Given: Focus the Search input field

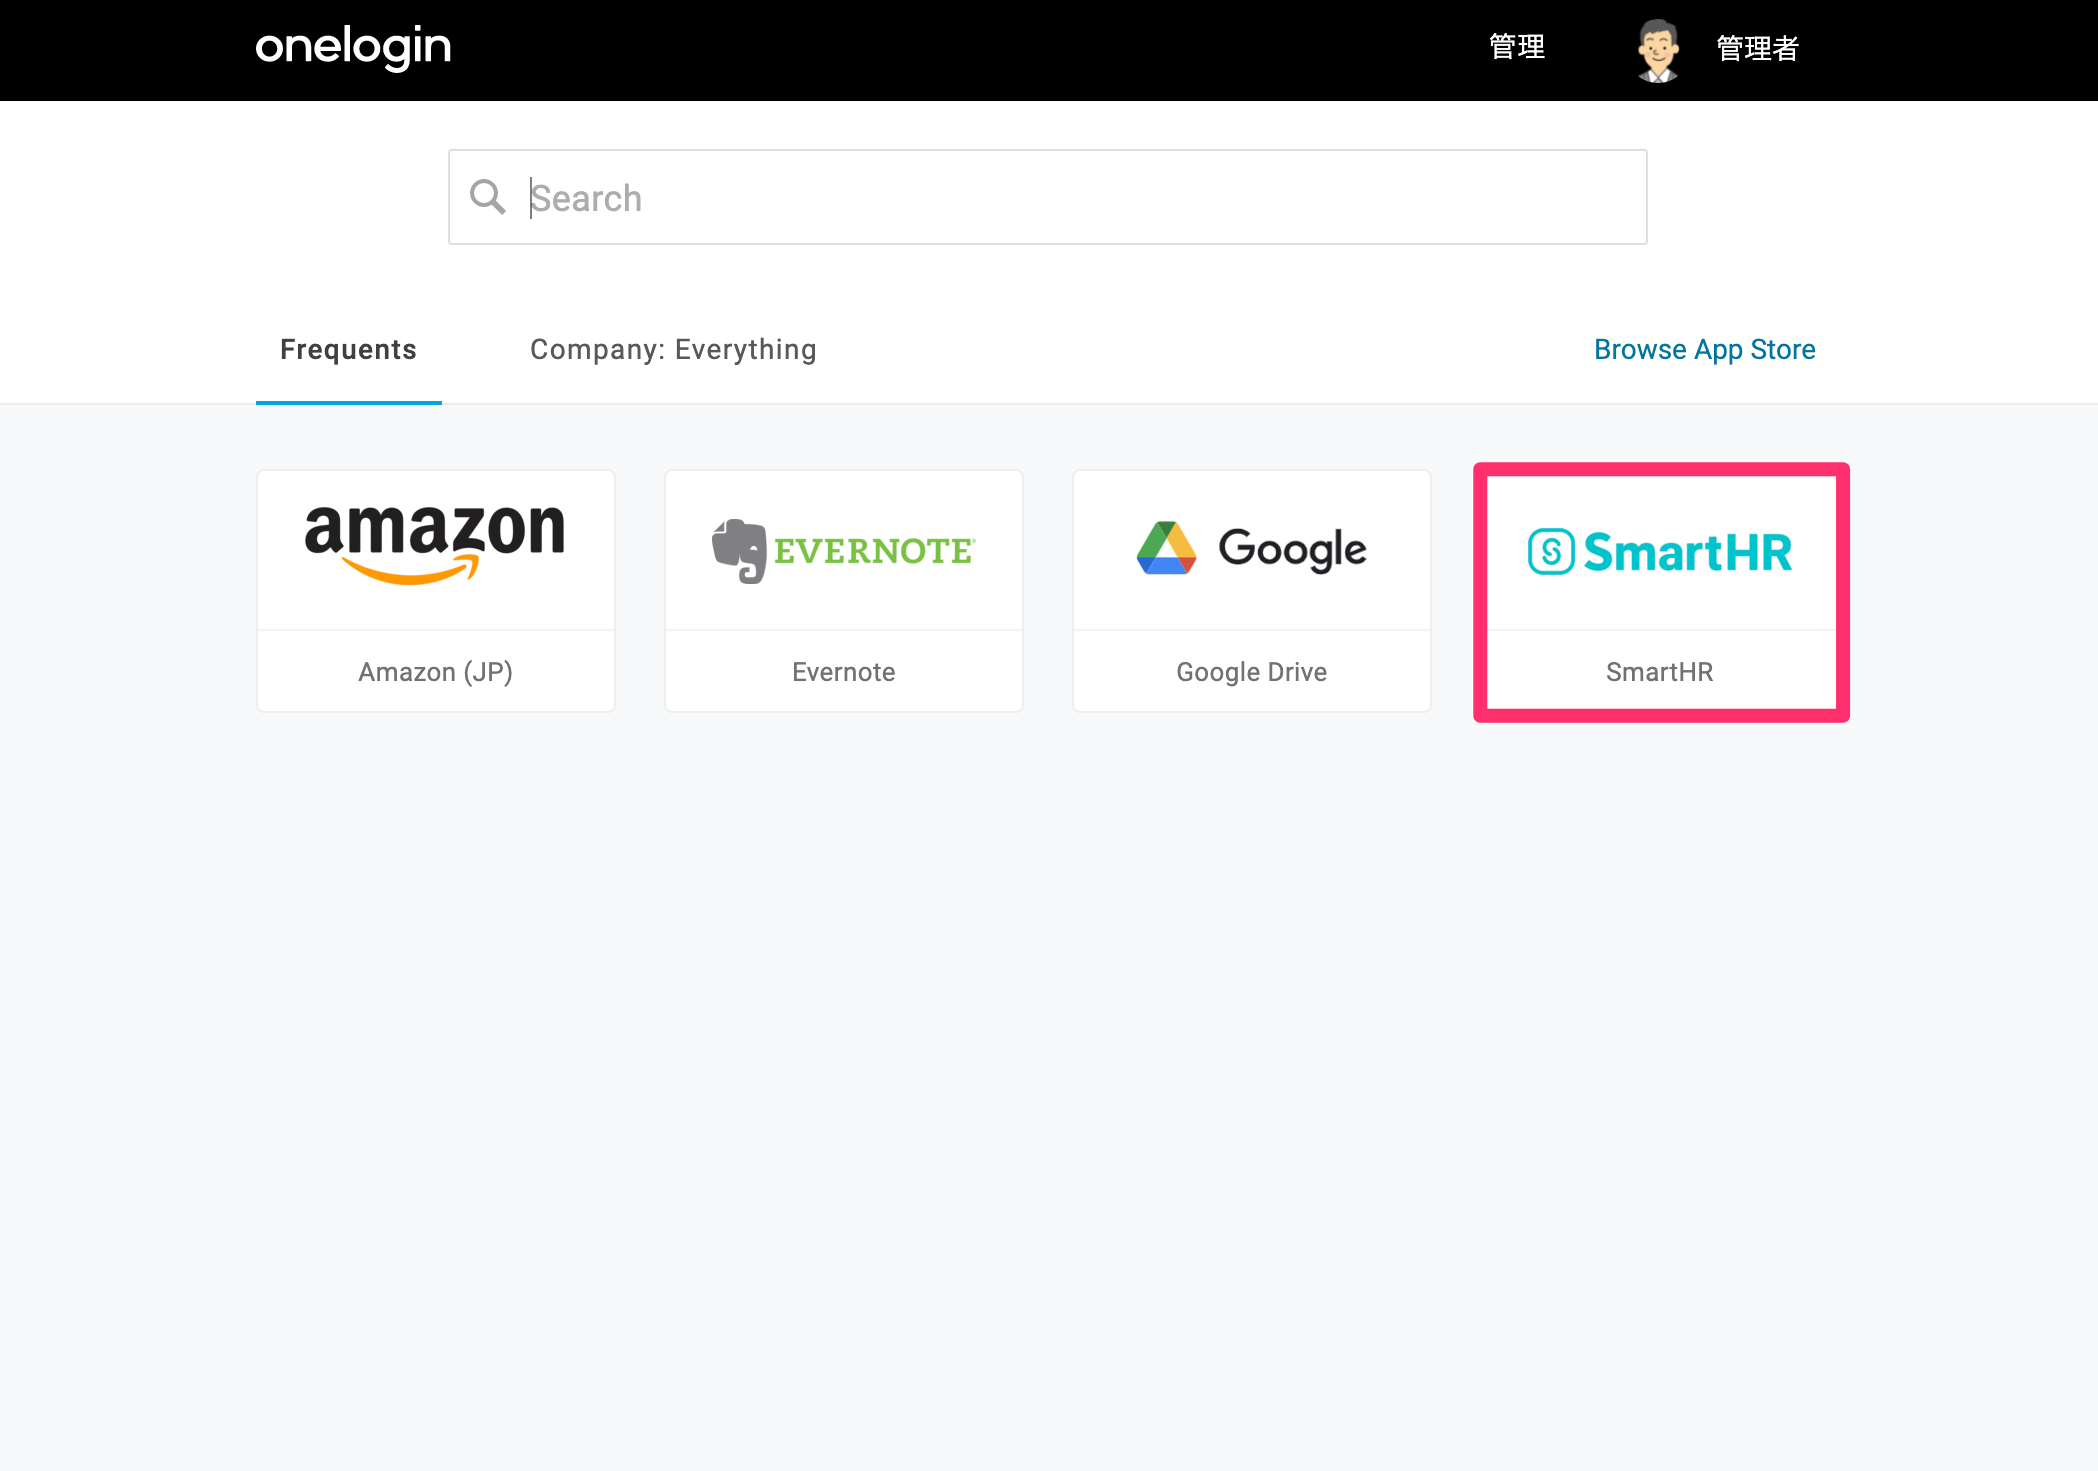Looking at the screenshot, I should coord(1048,197).
